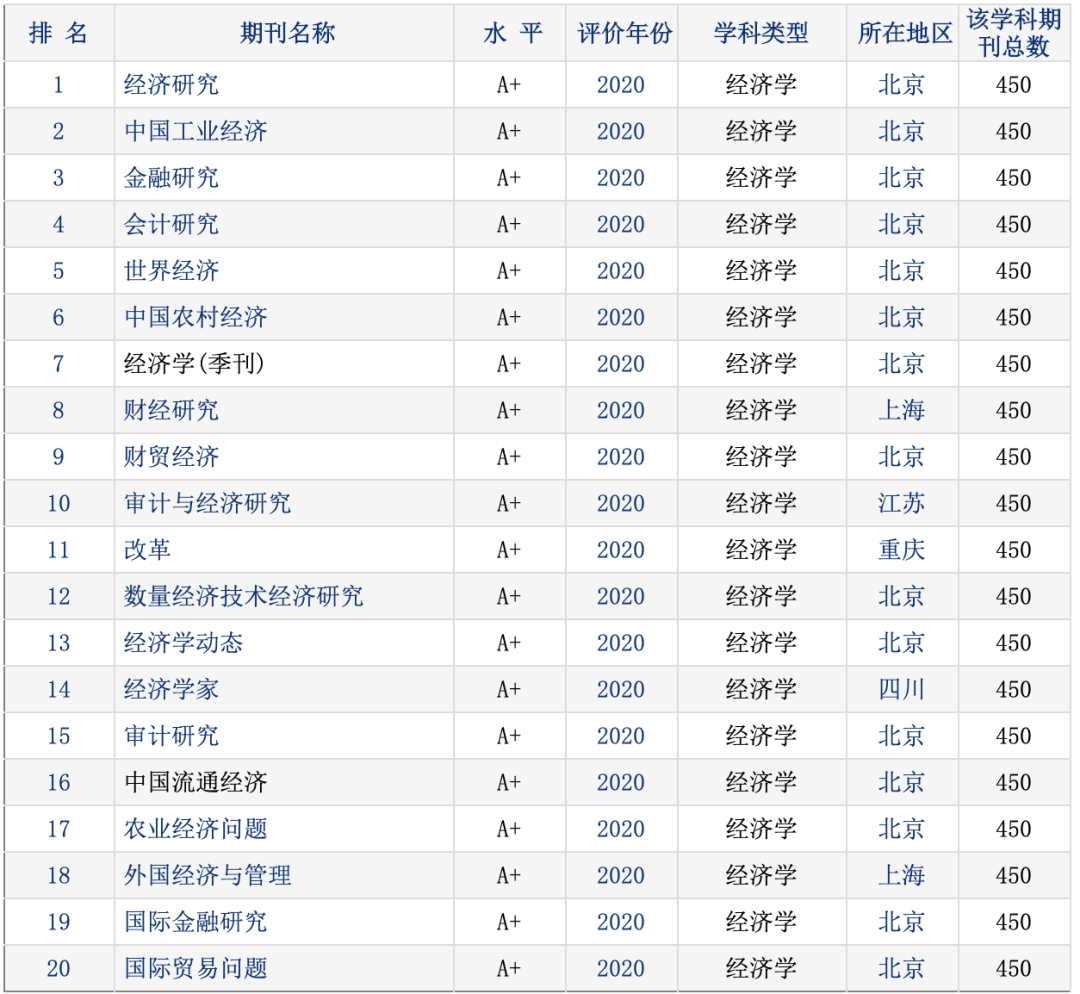Click the 水平 column header
1080x994 pixels.
click(513, 33)
